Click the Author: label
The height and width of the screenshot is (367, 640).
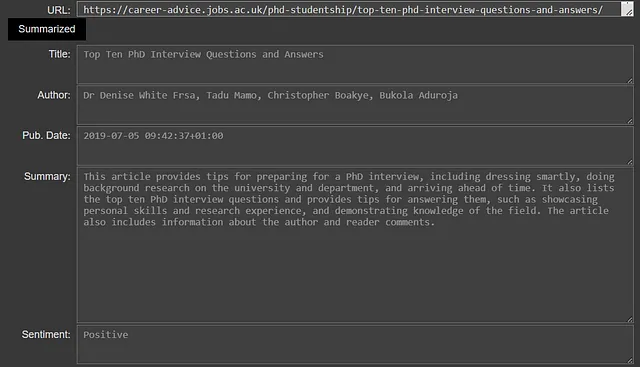click(x=54, y=95)
